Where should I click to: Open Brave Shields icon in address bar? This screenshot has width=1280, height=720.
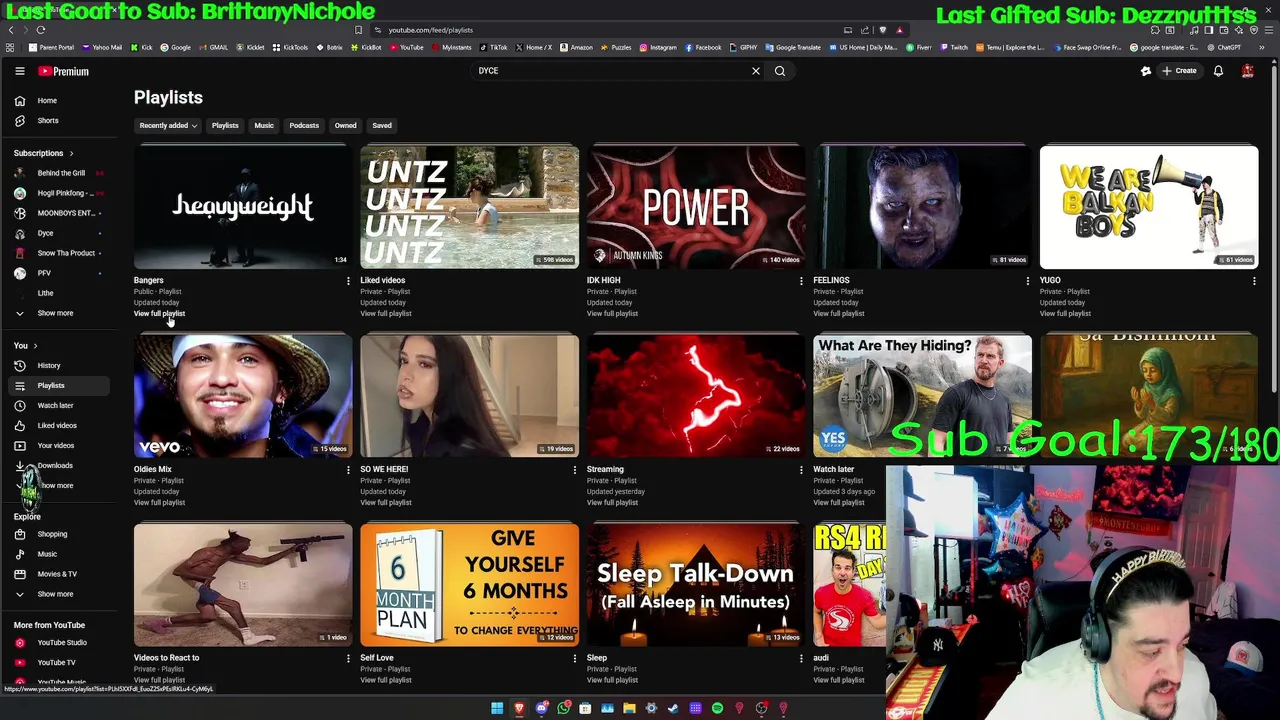point(882,30)
